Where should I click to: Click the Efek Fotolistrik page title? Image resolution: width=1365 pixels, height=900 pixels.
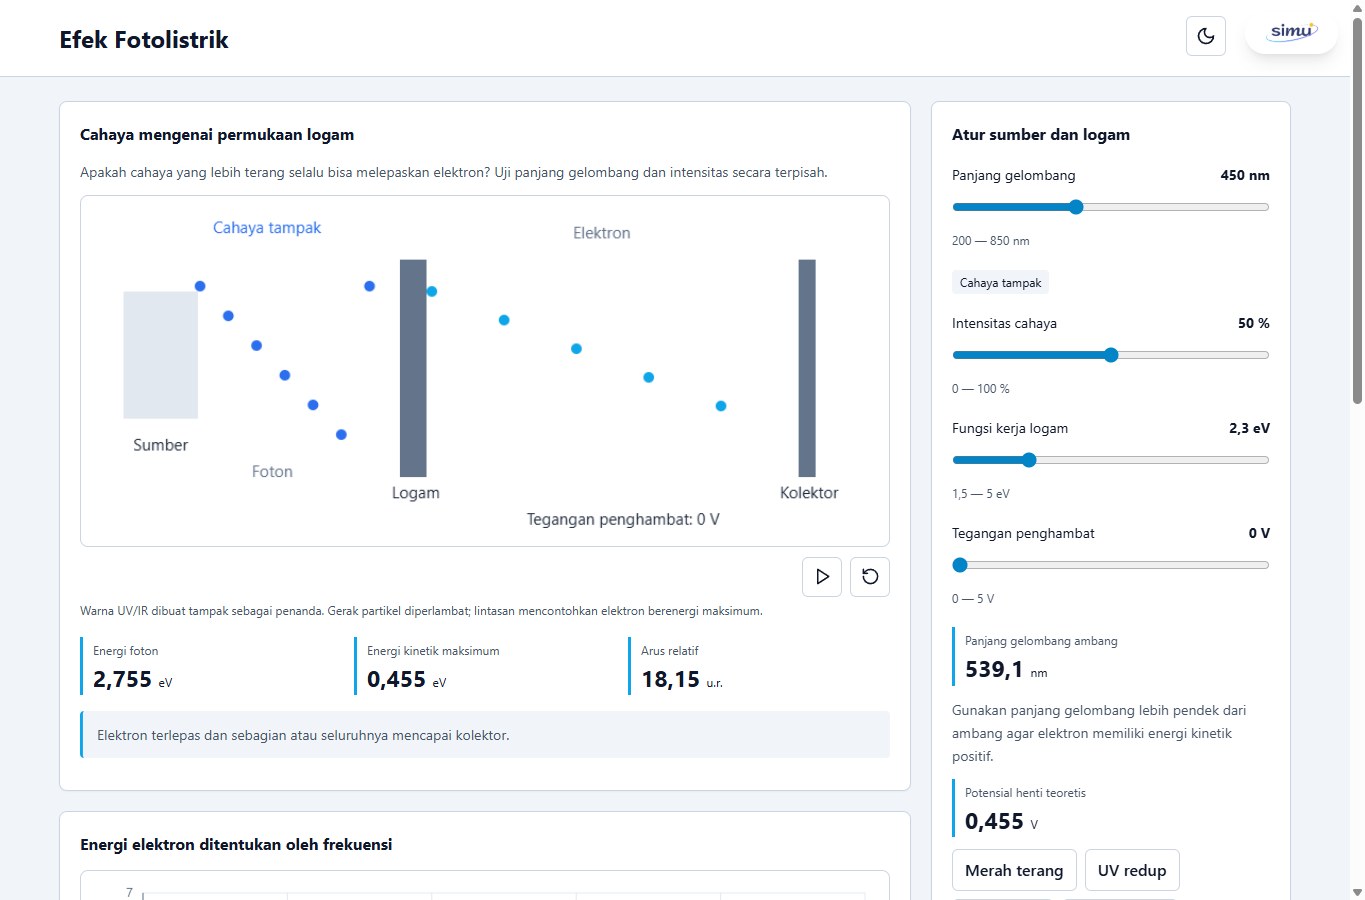[x=144, y=40]
